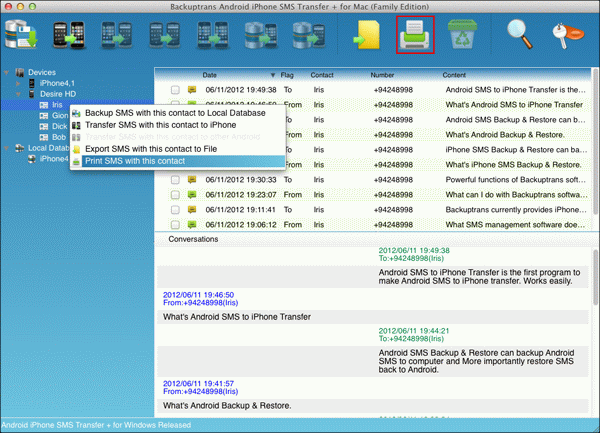Collapse the Devices tree node
Image resolution: width=600 pixels, height=433 pixels.
point(7,72)
